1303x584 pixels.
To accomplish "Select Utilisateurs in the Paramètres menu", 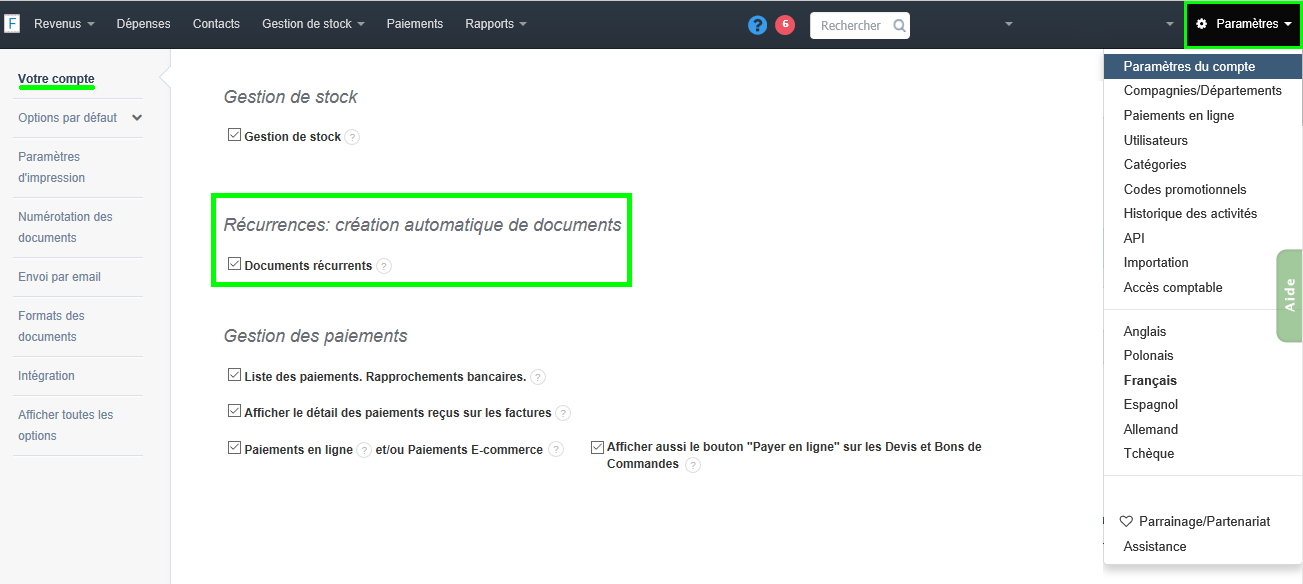I will (x=1156, y=140).
